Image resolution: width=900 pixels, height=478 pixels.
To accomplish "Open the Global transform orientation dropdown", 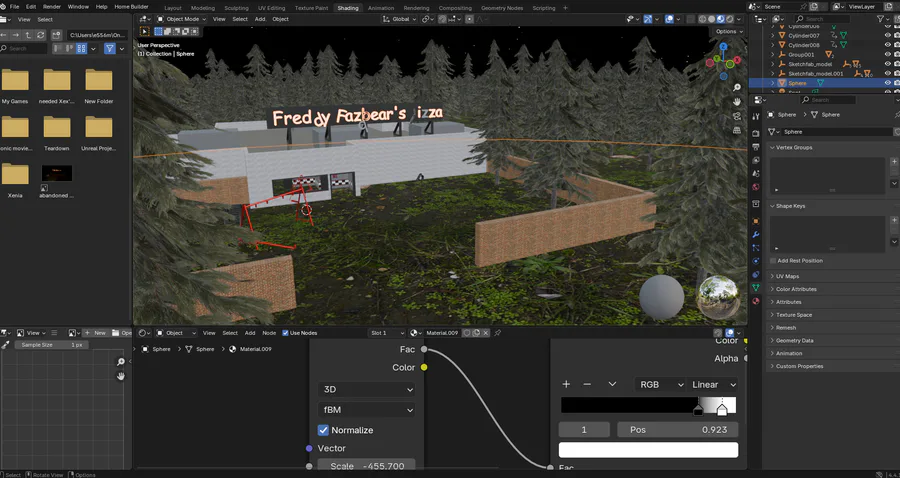I will point(399,19).
